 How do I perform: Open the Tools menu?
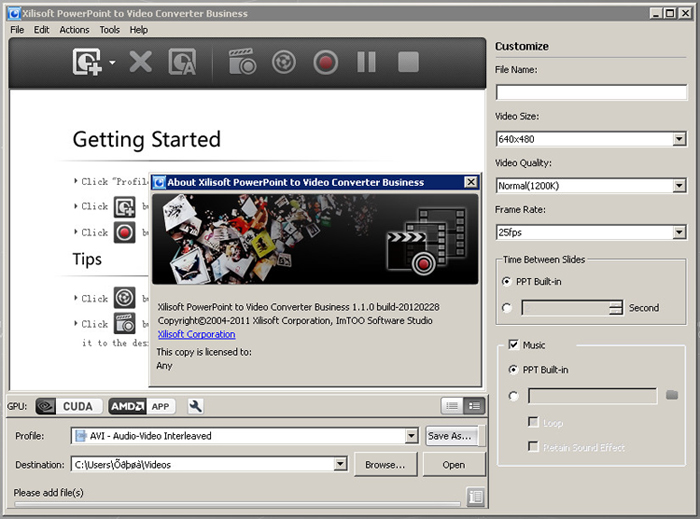tap(109, 30)
